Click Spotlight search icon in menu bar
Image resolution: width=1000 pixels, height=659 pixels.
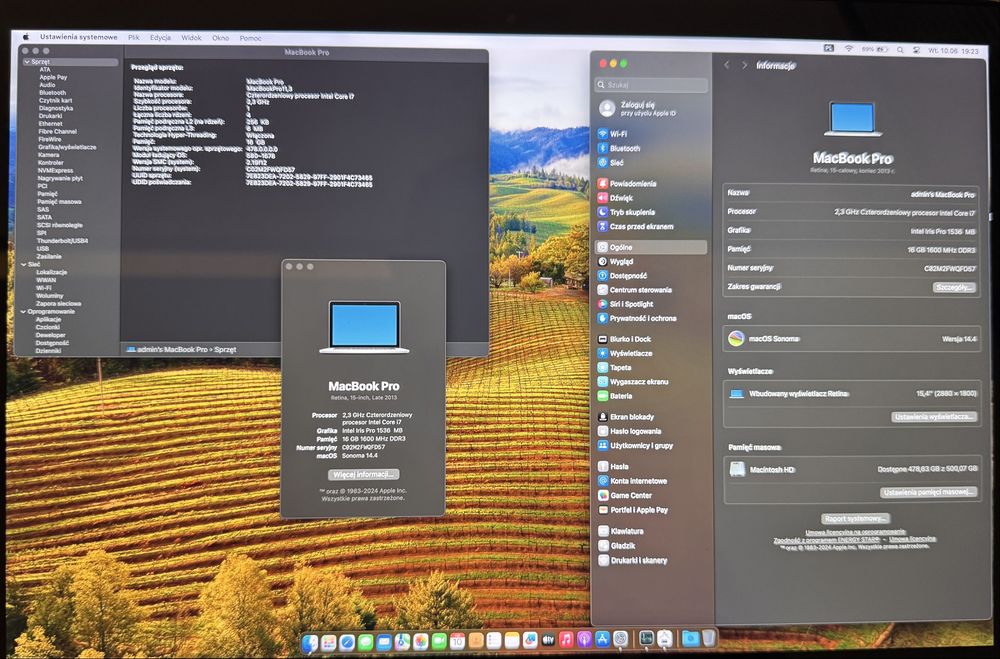(900, 50)
